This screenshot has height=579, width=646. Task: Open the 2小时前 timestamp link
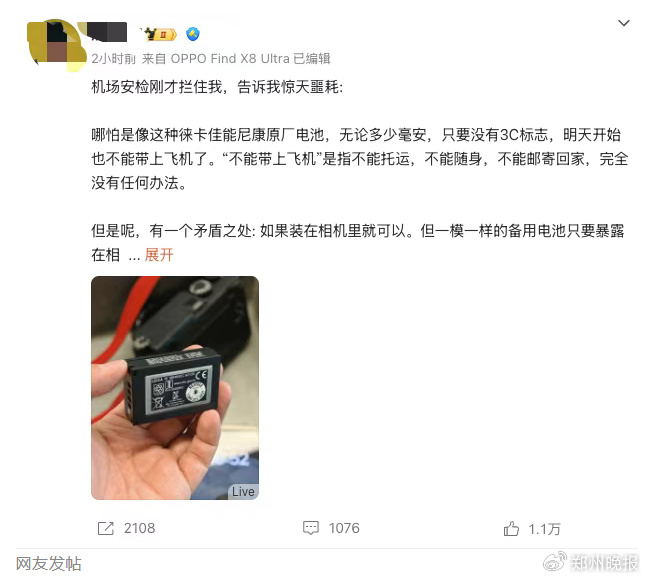[113, 59]
